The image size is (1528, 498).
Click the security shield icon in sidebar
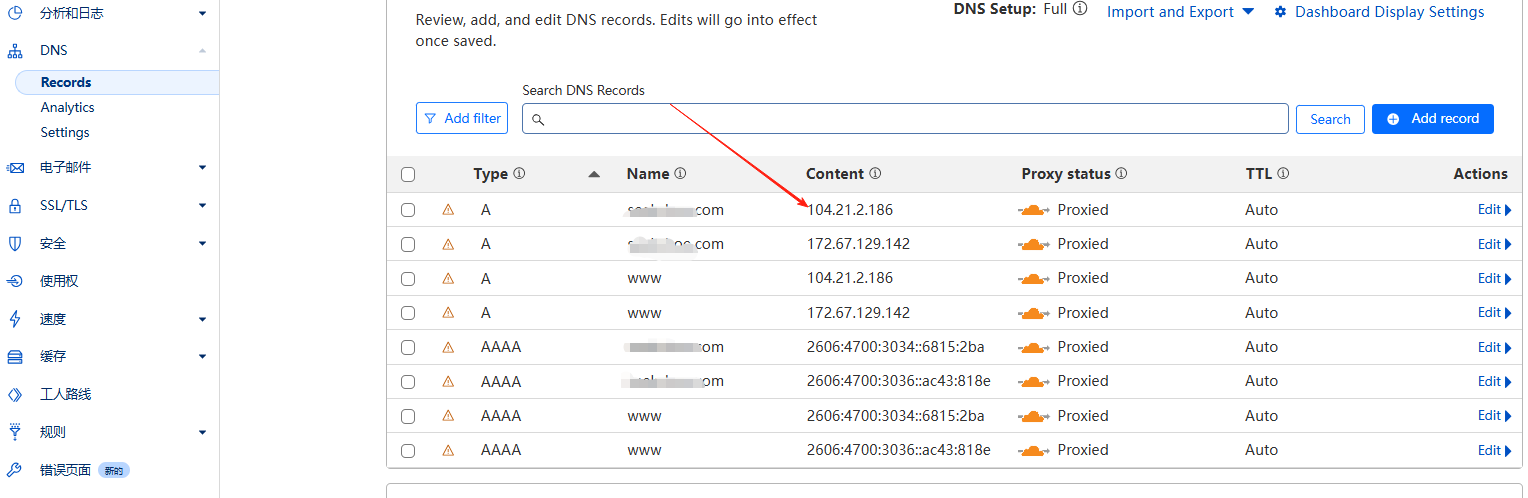[x=15, y=243]
